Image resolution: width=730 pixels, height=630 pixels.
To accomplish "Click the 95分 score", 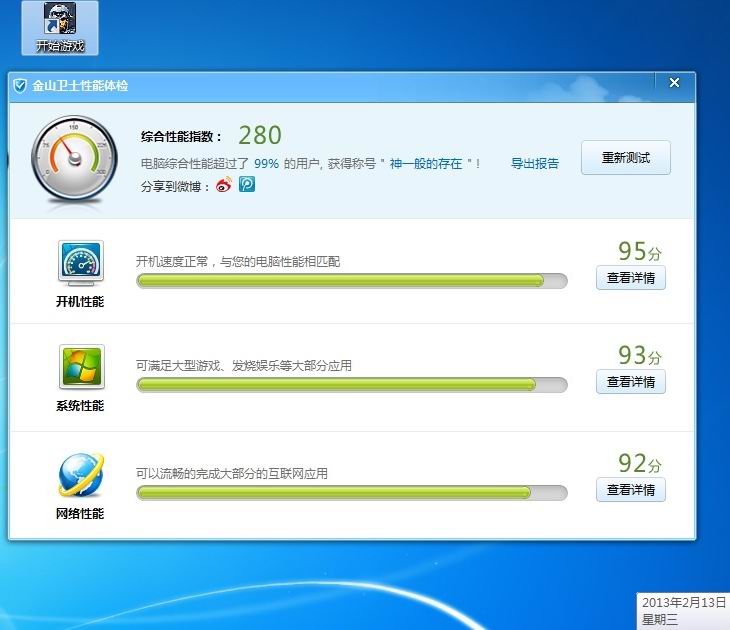I will point(640,251).
